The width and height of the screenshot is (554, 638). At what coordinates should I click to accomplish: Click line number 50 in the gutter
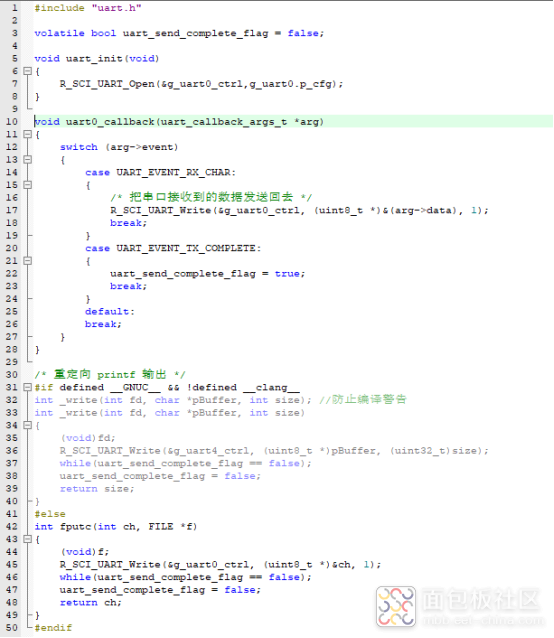click(12, 628)
